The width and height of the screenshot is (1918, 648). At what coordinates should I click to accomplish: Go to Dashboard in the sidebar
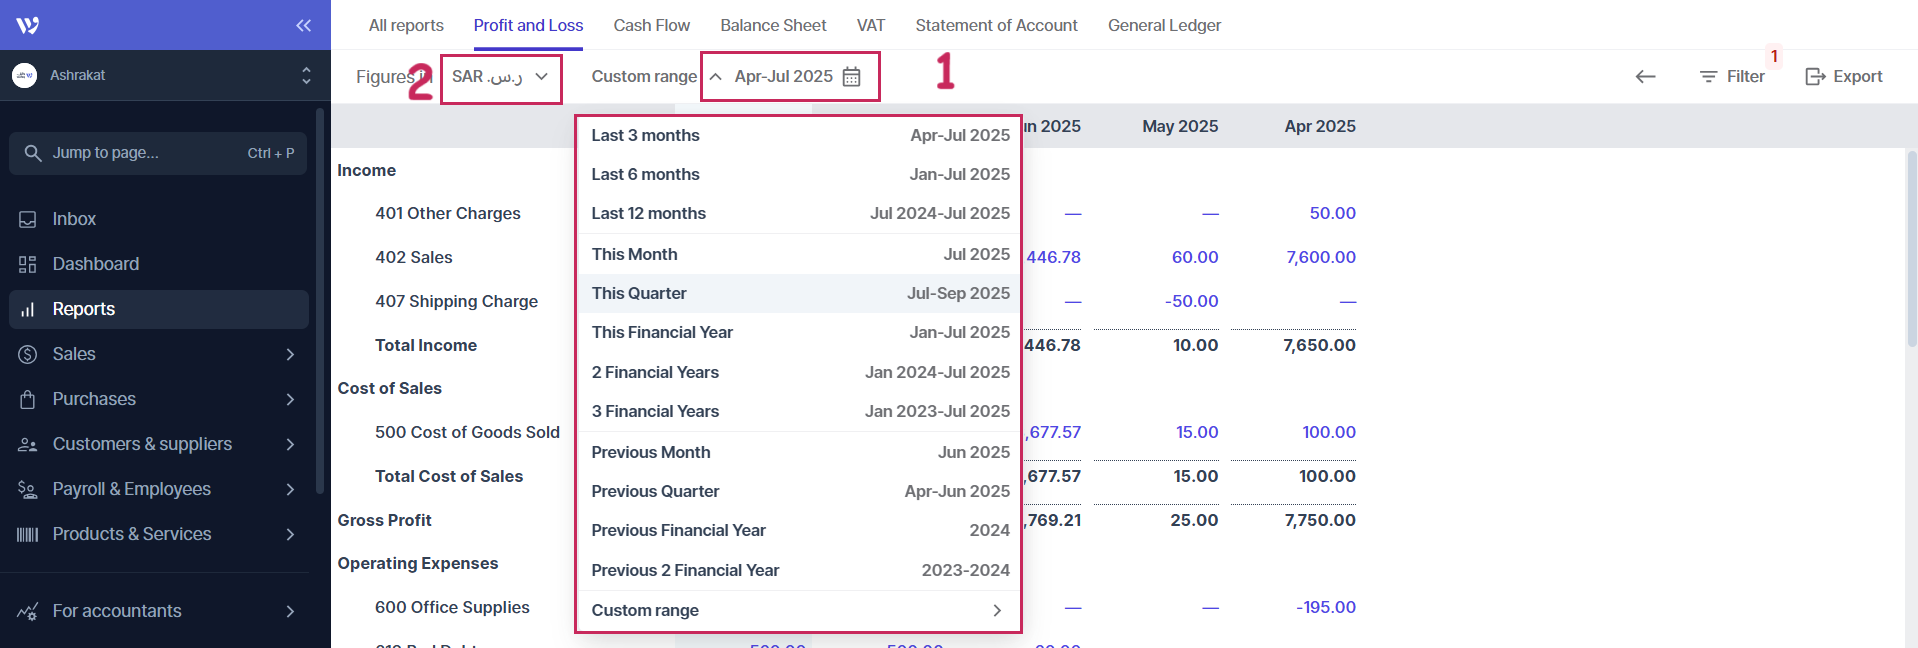pos(95,264)
